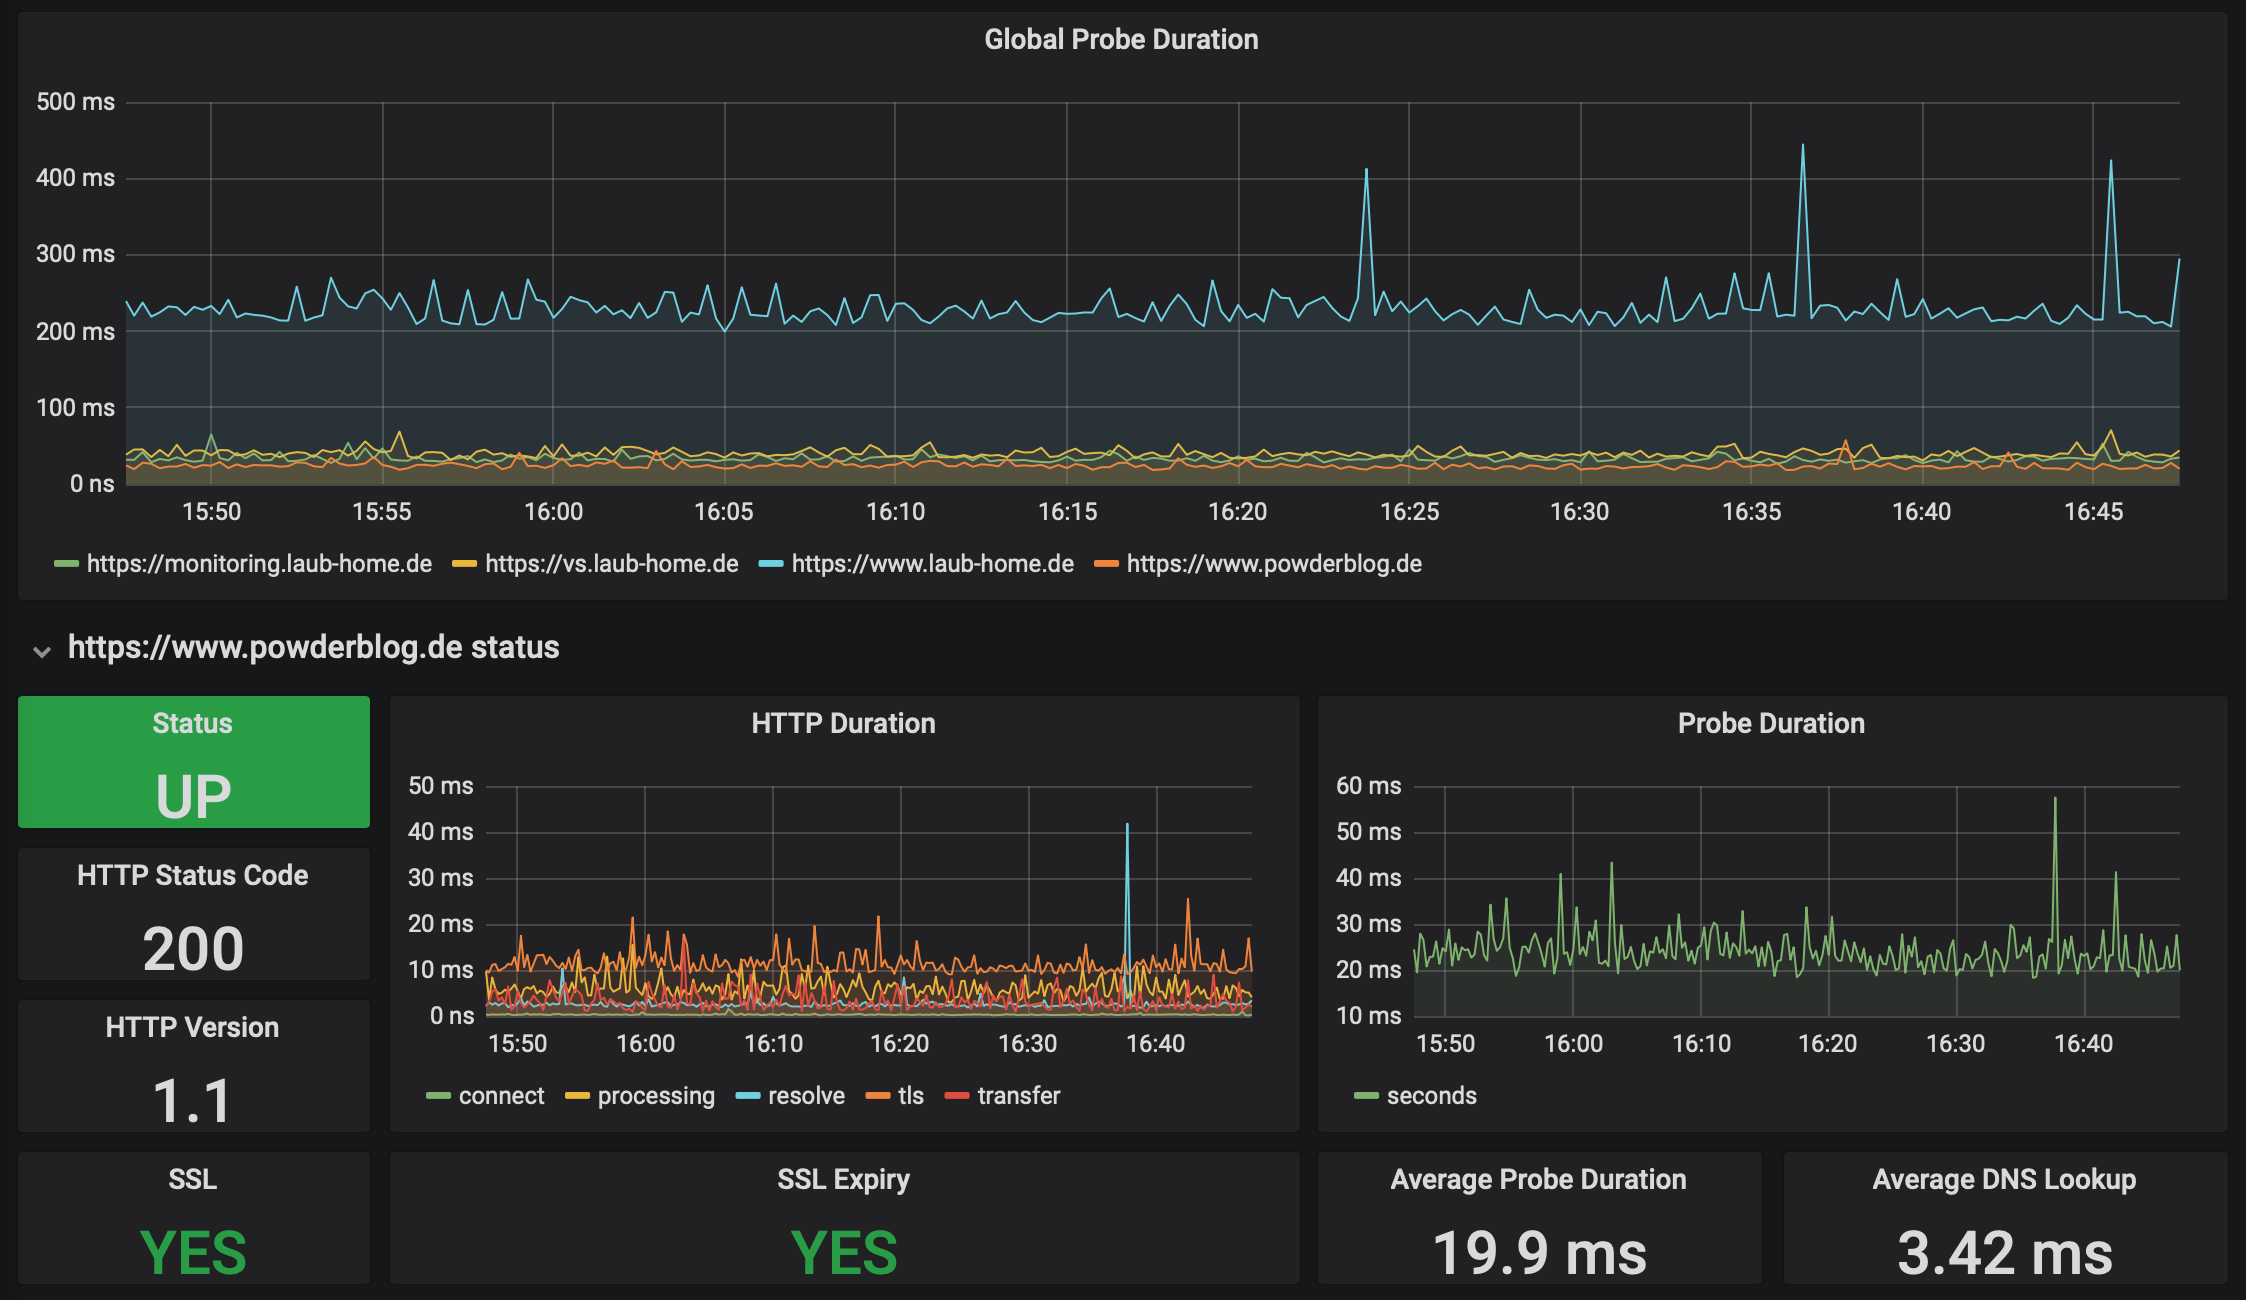The width and height of the screenshot is (2246, 1300).
Task: Click green color swatch for connect series
Action: pos(438,1096)
